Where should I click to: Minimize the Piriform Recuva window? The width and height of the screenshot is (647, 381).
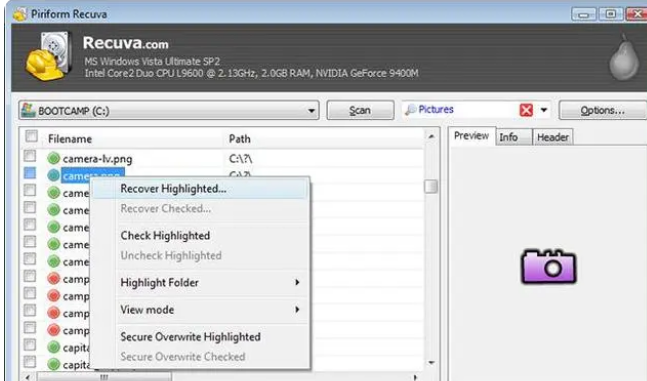[583, 14]
